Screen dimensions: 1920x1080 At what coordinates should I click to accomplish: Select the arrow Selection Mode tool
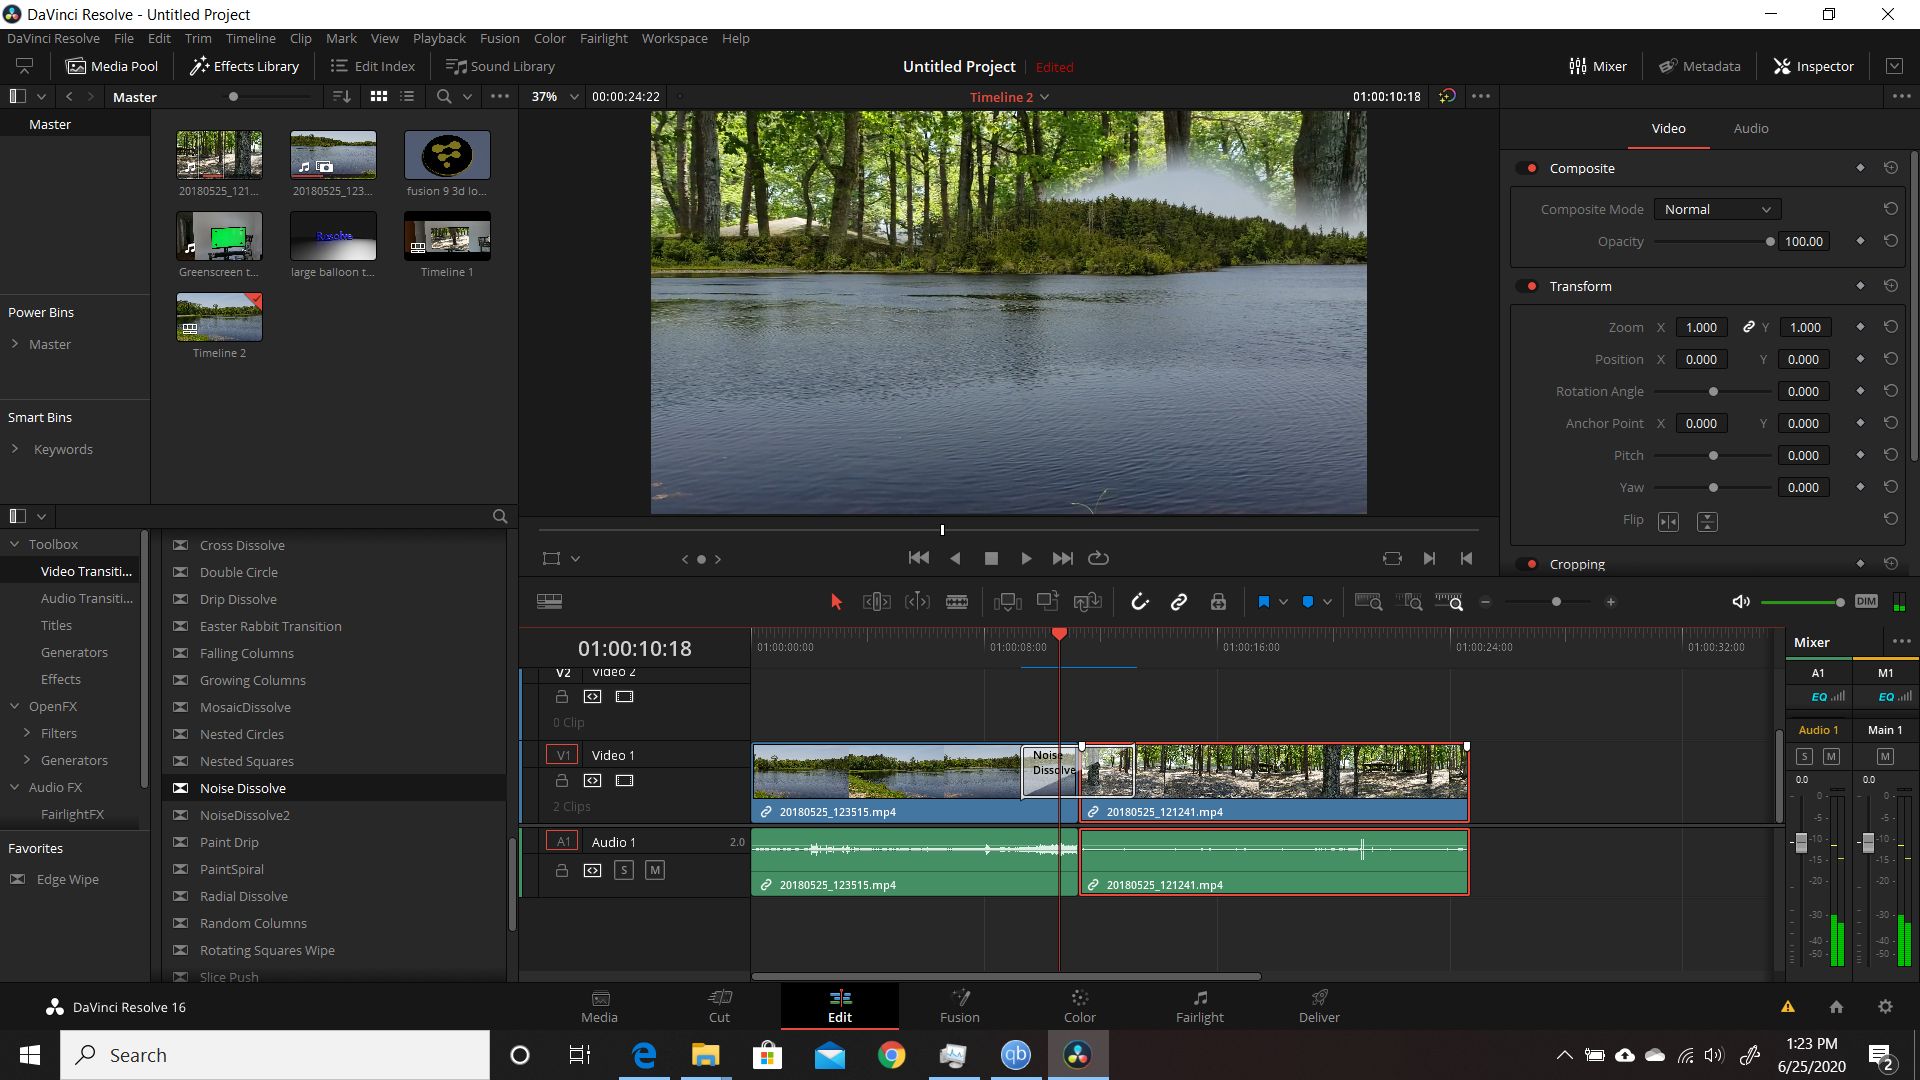coord(837,602)
